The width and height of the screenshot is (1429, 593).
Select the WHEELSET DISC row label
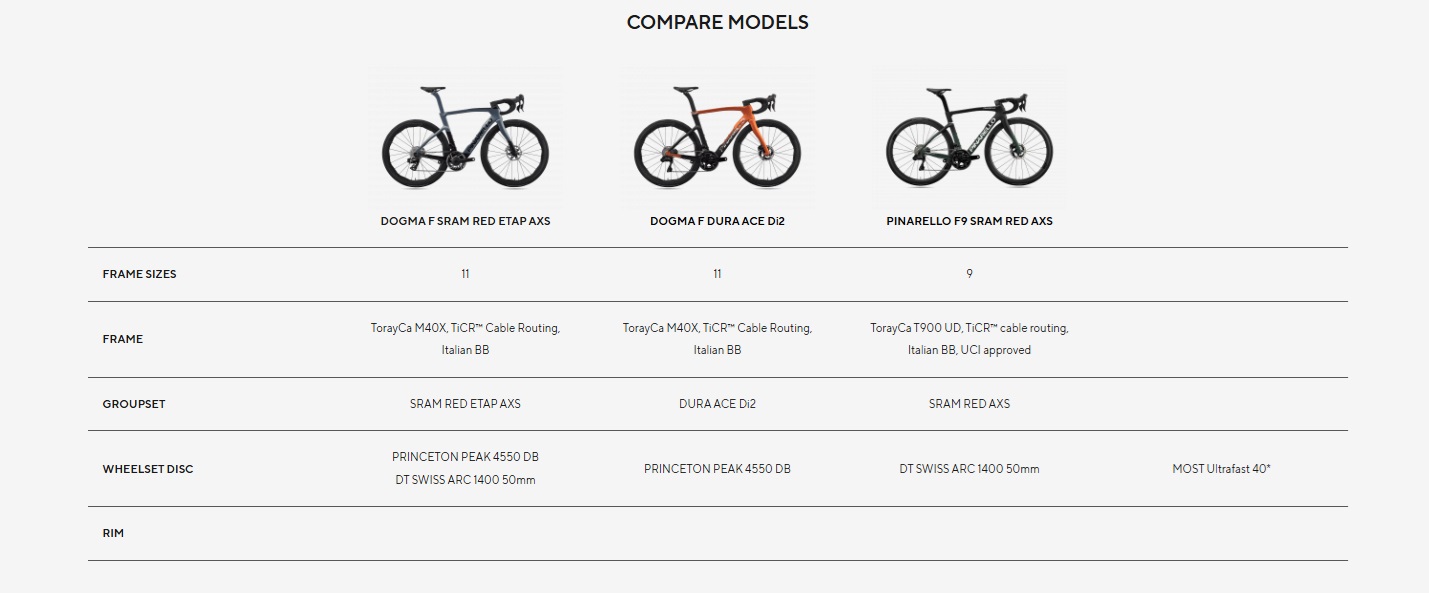(147, 469)
